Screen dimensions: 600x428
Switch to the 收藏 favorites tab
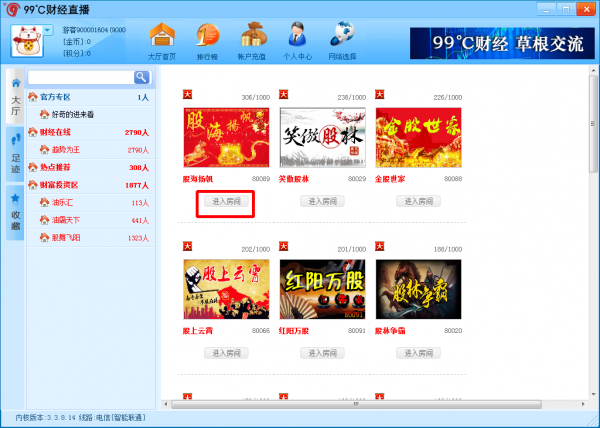pos(15,212)
